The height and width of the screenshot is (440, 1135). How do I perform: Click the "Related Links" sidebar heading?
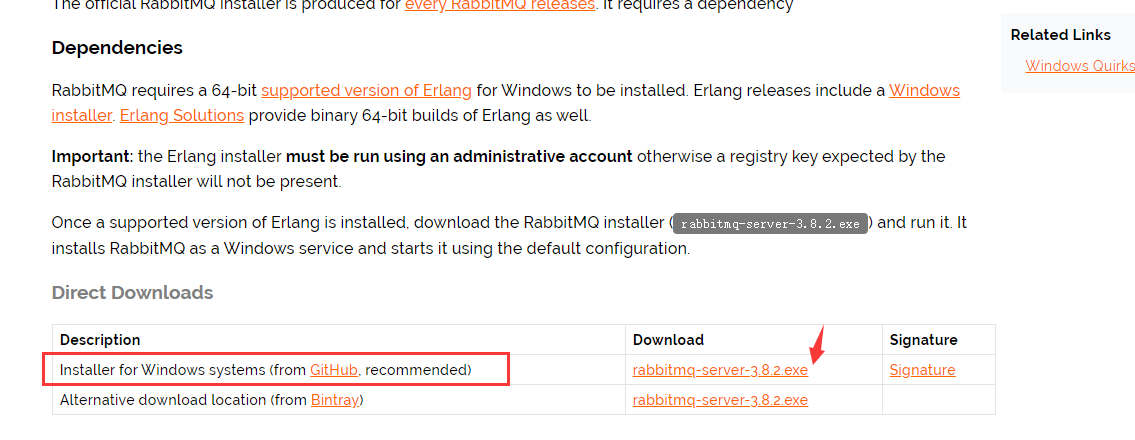(1060, 35)
